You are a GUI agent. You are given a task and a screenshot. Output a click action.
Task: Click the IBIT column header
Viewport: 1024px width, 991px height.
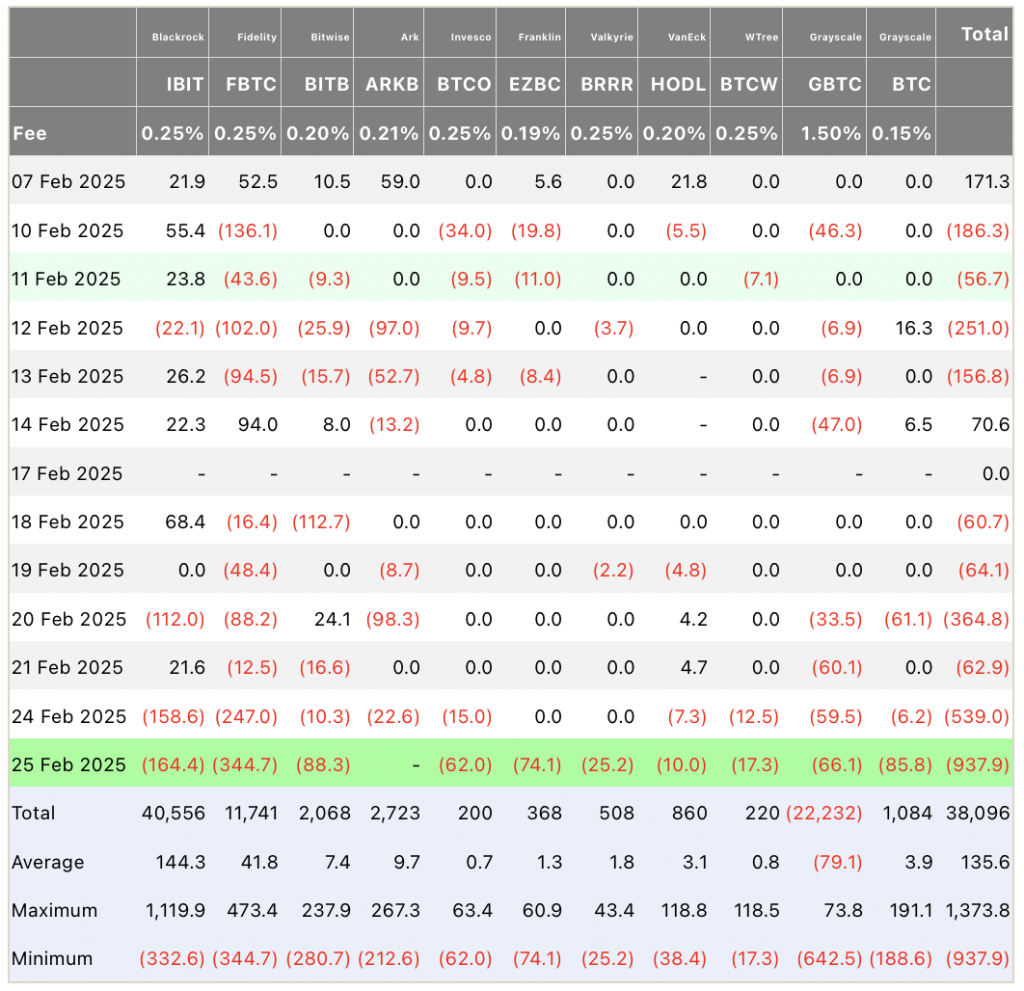[x=185, y=84]
